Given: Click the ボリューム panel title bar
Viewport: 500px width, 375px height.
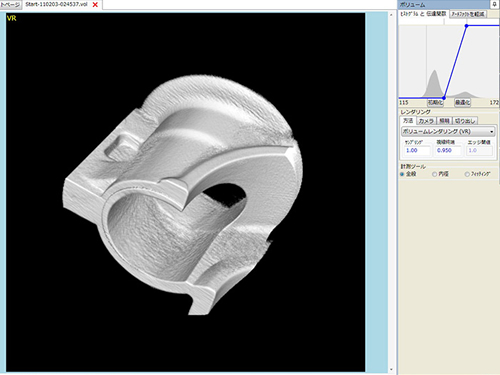Looking at the screenshot, I should [x=445, y=4].
